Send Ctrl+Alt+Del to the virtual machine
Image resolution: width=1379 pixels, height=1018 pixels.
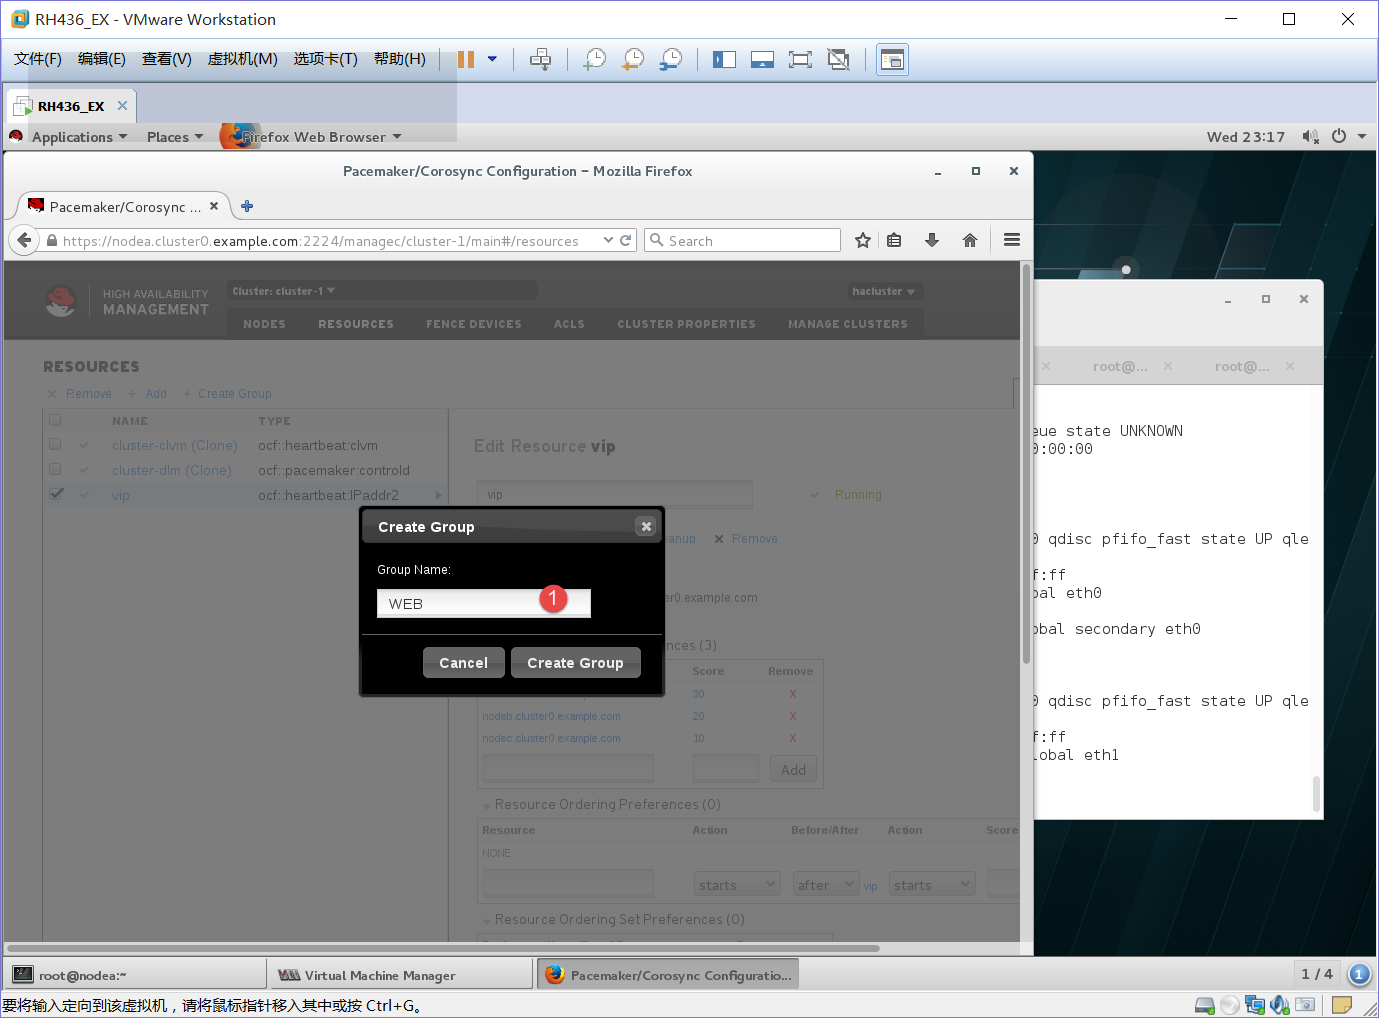point(540,59)
